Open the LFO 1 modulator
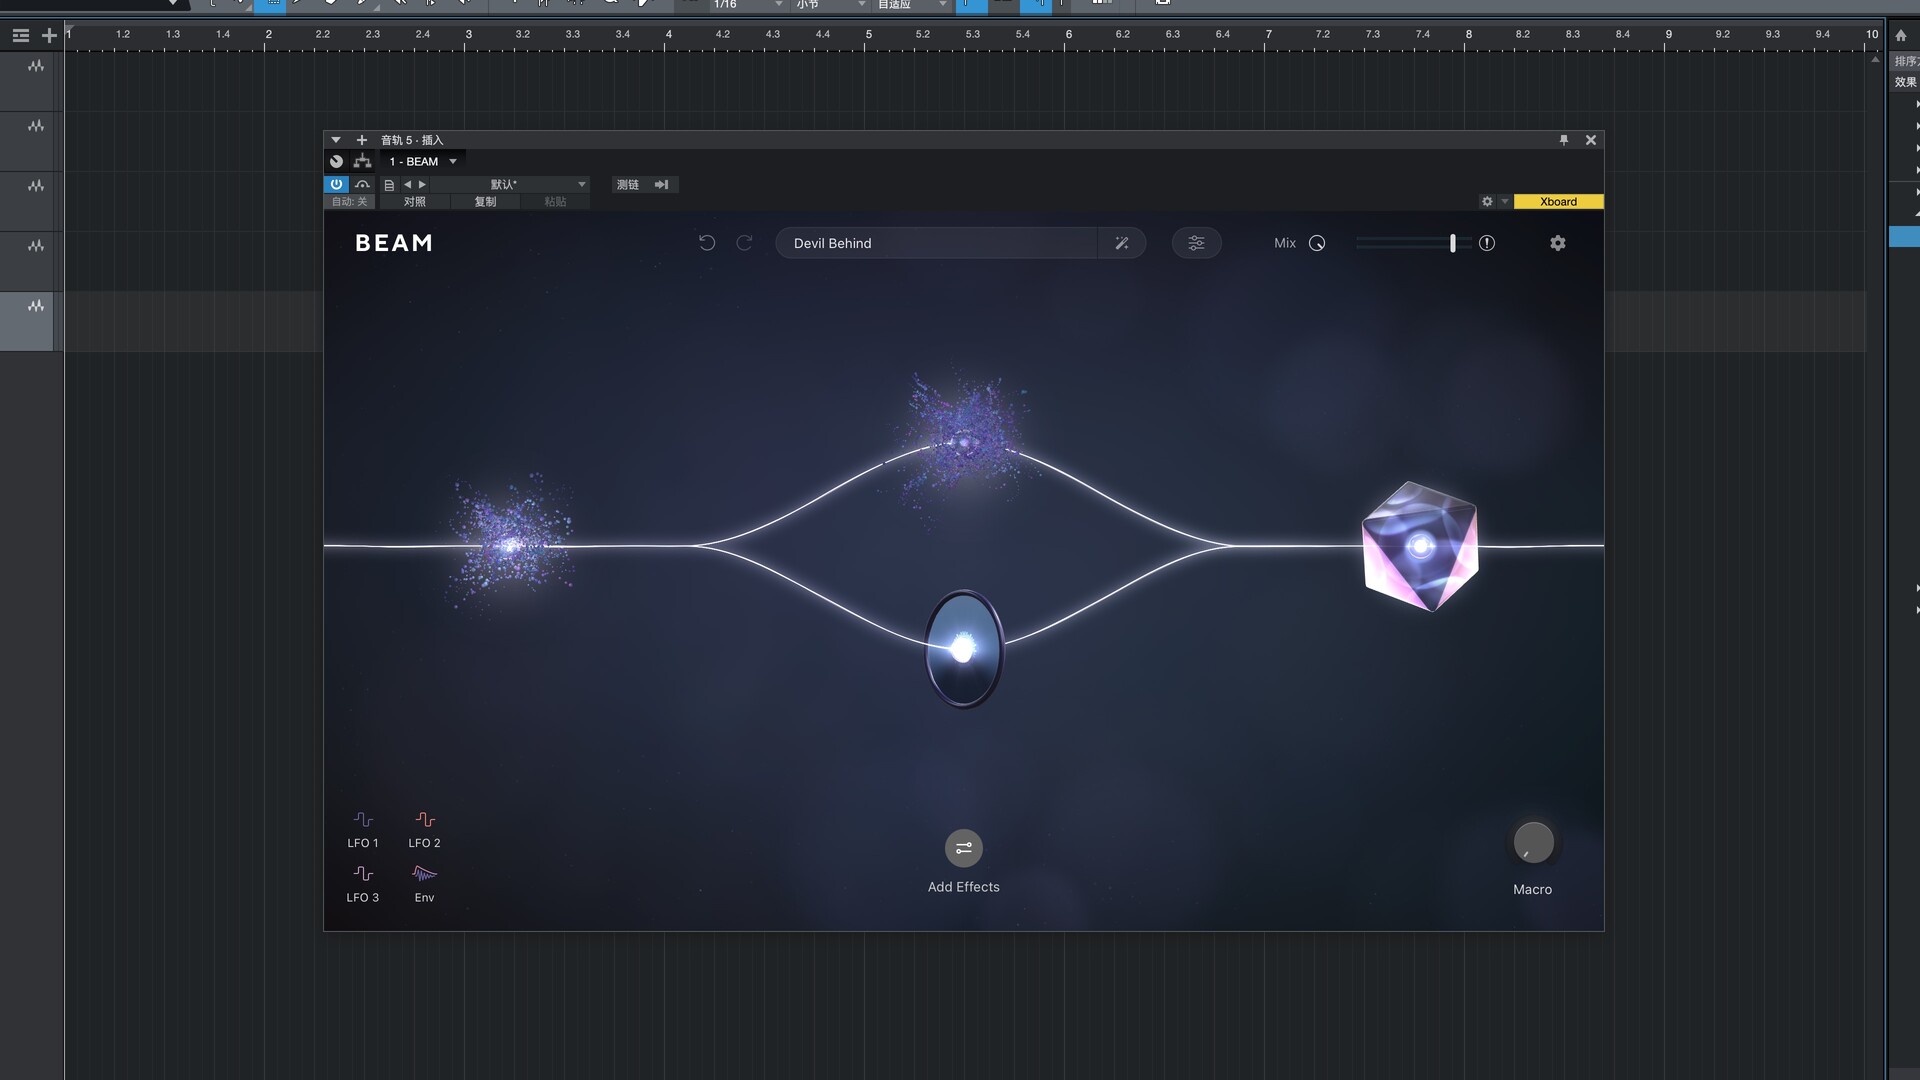The height and width of the screenshot is (1080, 1920). pos(362,828)
